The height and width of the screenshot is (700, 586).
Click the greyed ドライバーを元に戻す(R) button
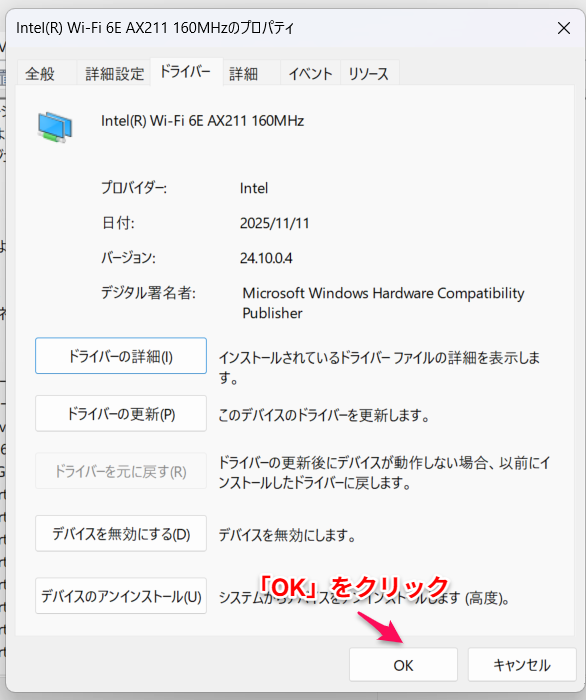(121, 471)
